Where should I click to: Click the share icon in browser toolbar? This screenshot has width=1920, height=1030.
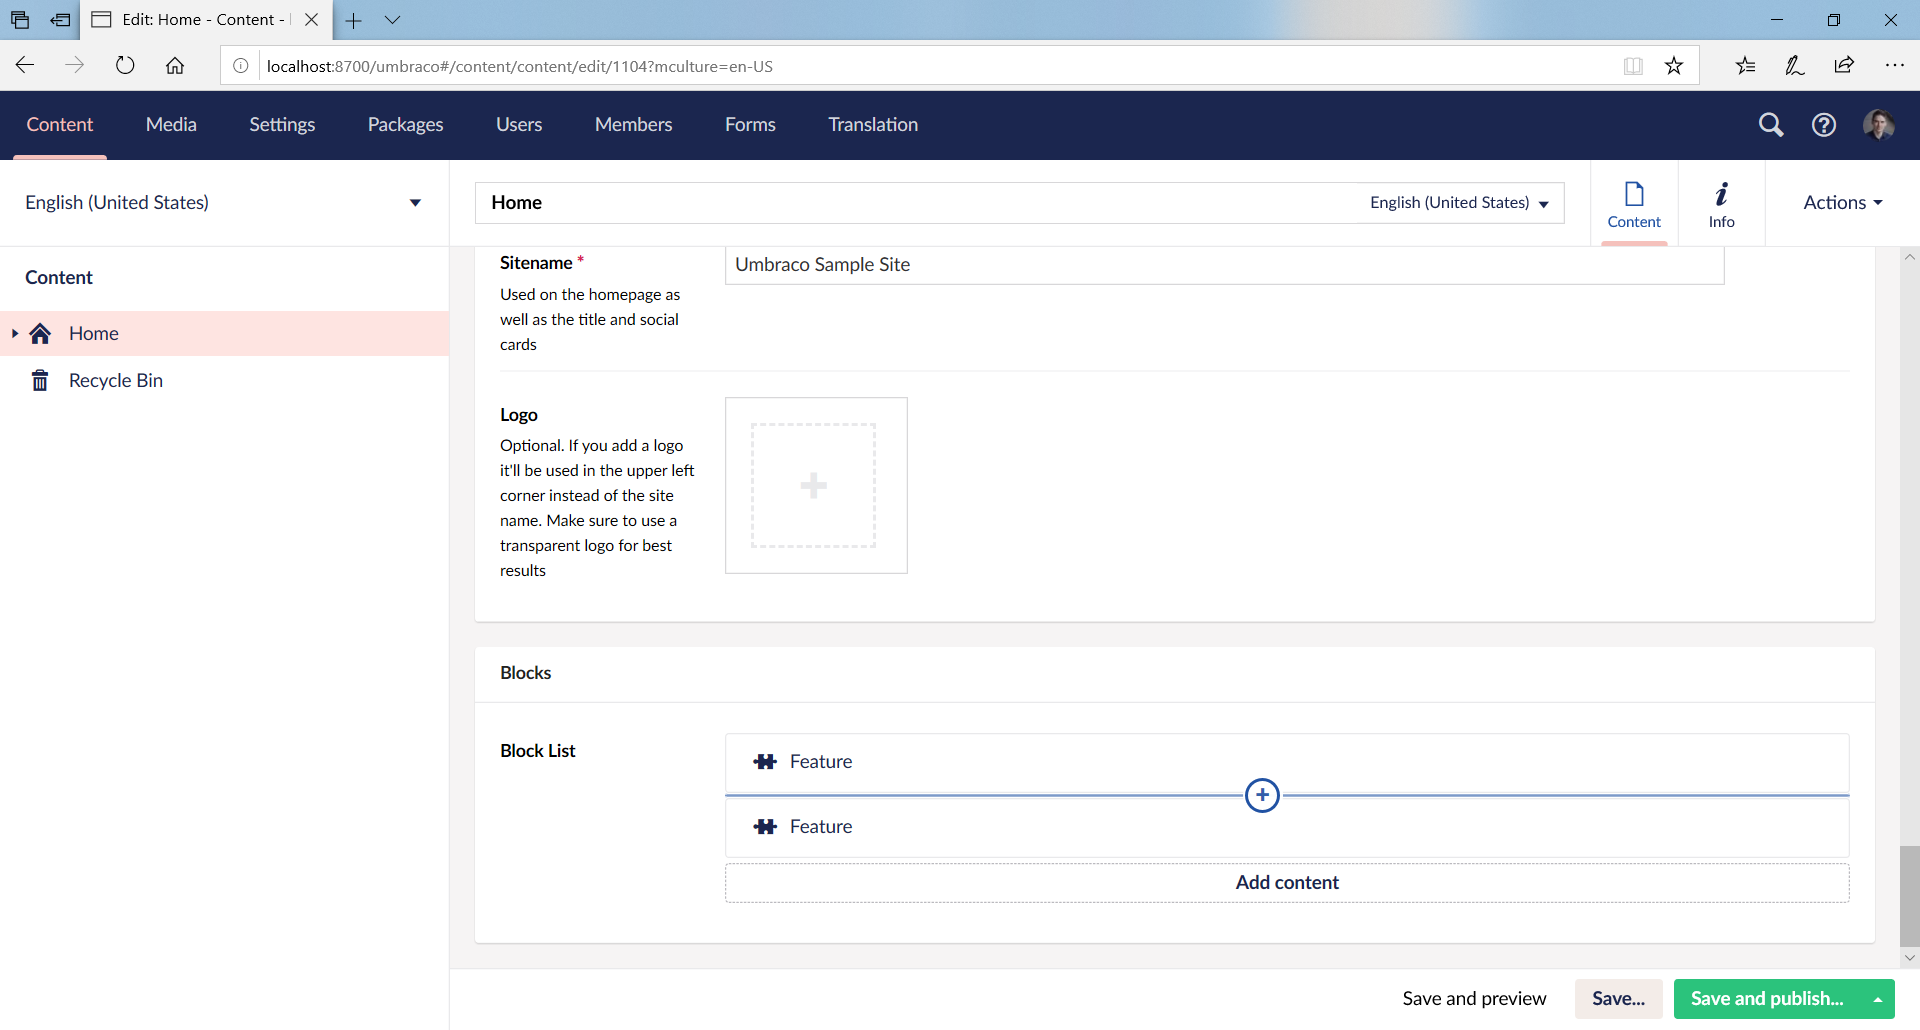pos(1845,65)
